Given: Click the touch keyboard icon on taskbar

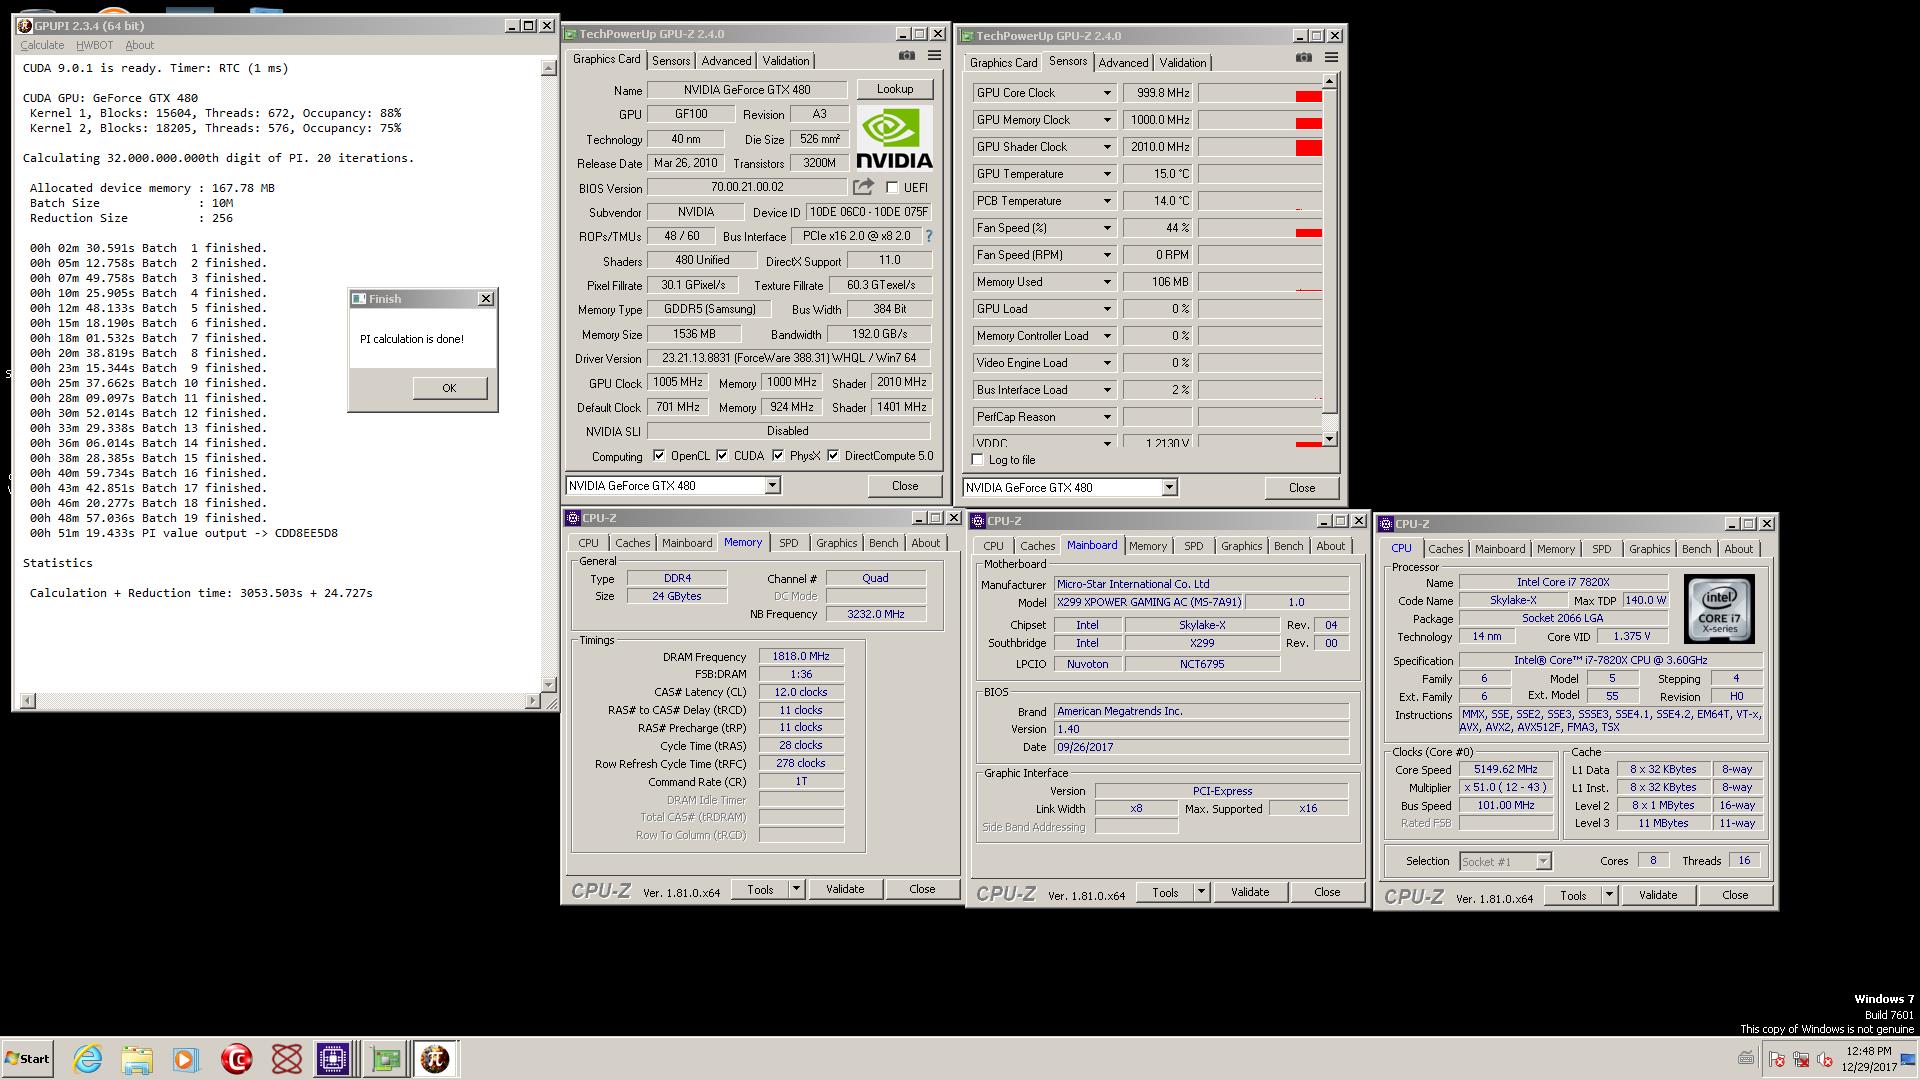Looking at the screenshot, I should point(1746,1058).
